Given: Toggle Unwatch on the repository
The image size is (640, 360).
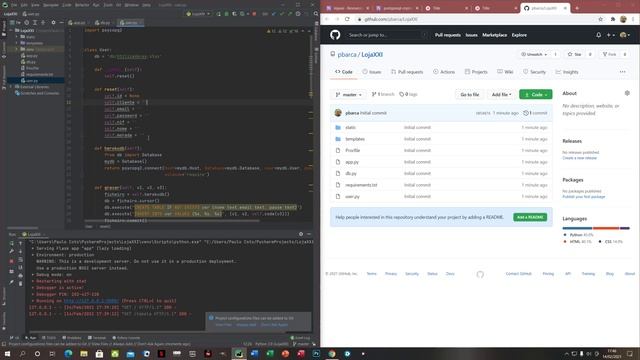Looking at the screenshot, I should tap(534, 54).
